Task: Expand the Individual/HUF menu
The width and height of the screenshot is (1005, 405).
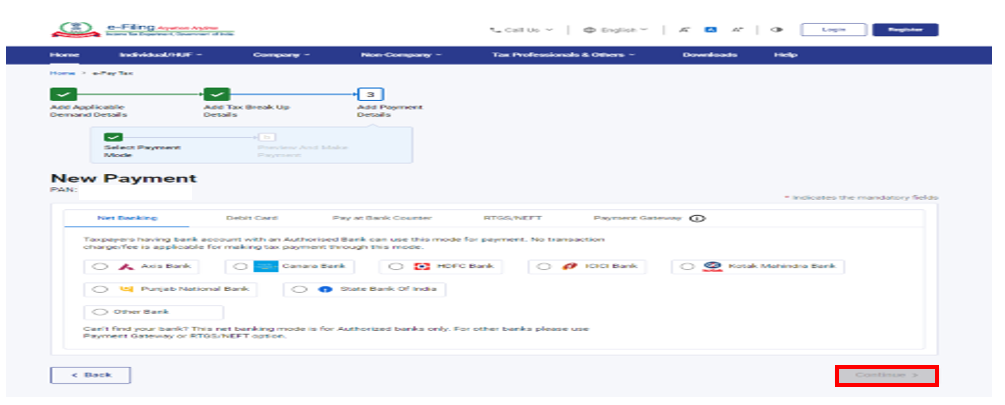Action: pos(160,54)
